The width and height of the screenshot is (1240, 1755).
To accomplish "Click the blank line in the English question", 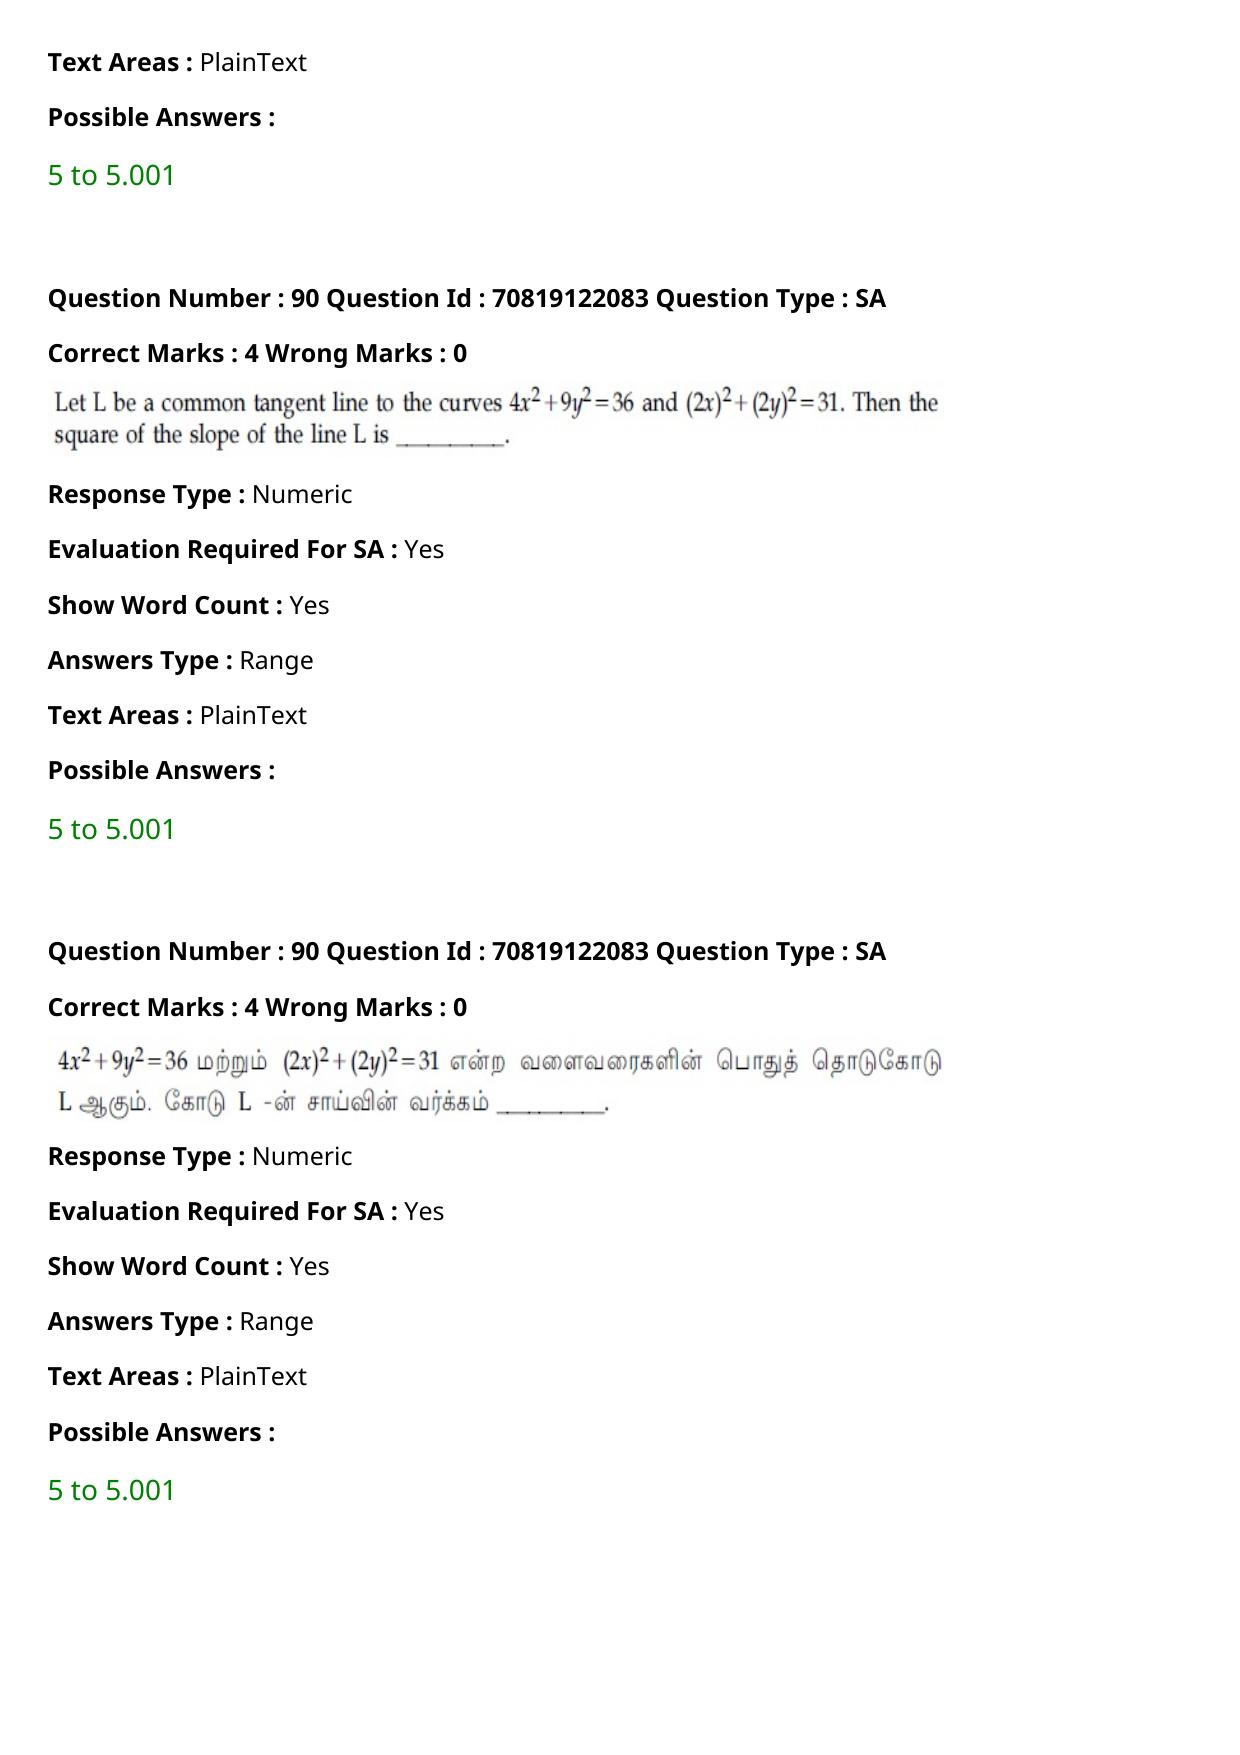I will click(x=451, y=440).
